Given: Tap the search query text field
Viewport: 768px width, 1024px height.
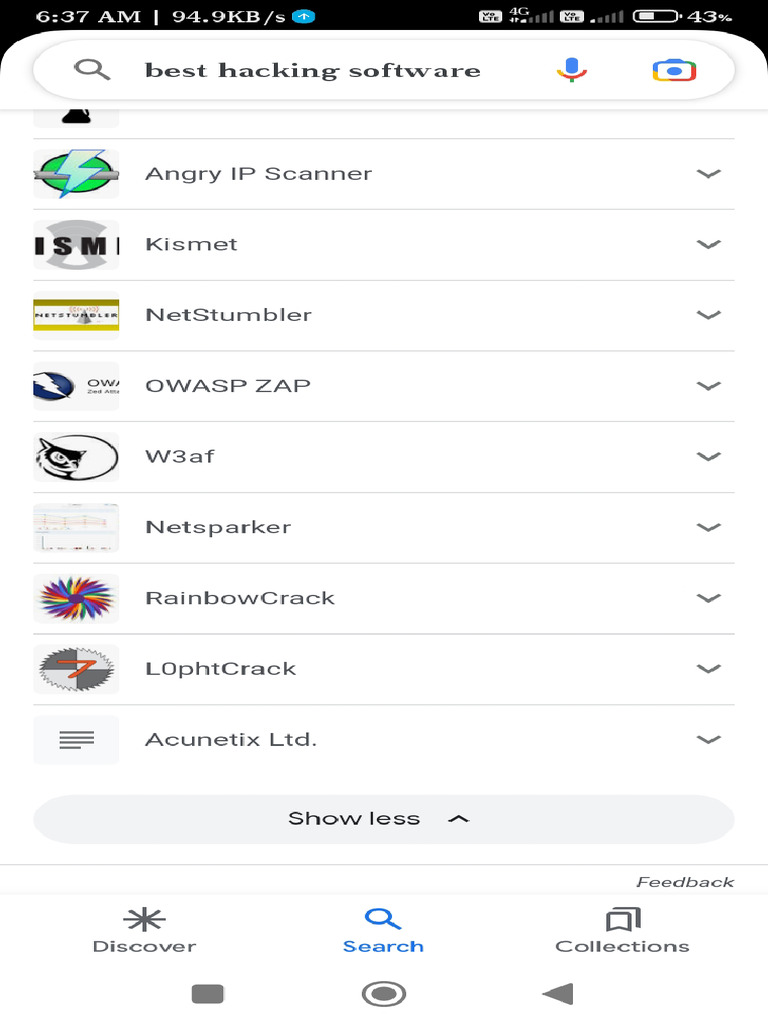Looking at the screenshot, I should (x=313, y=70).
